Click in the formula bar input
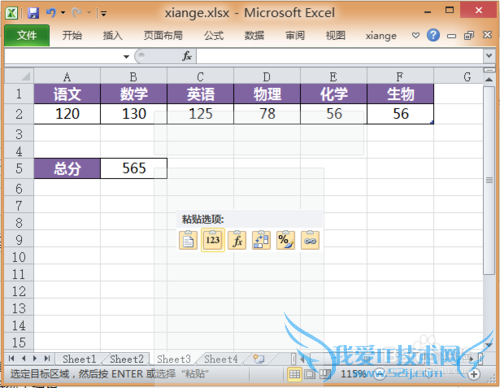The width and height of the screenshot is (500, 388). click(x=340, y=56)
